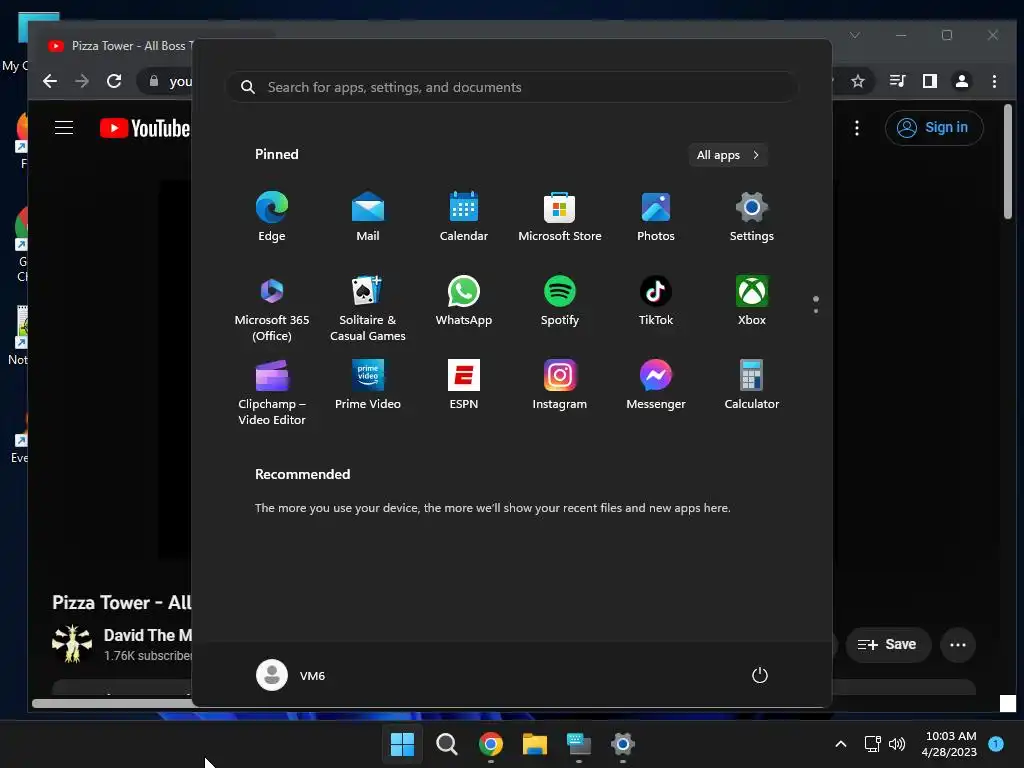Open File Explorer from taskbar
Image resolution: width=1024 pixels, height=768 pixels.
tap(534, 743)
